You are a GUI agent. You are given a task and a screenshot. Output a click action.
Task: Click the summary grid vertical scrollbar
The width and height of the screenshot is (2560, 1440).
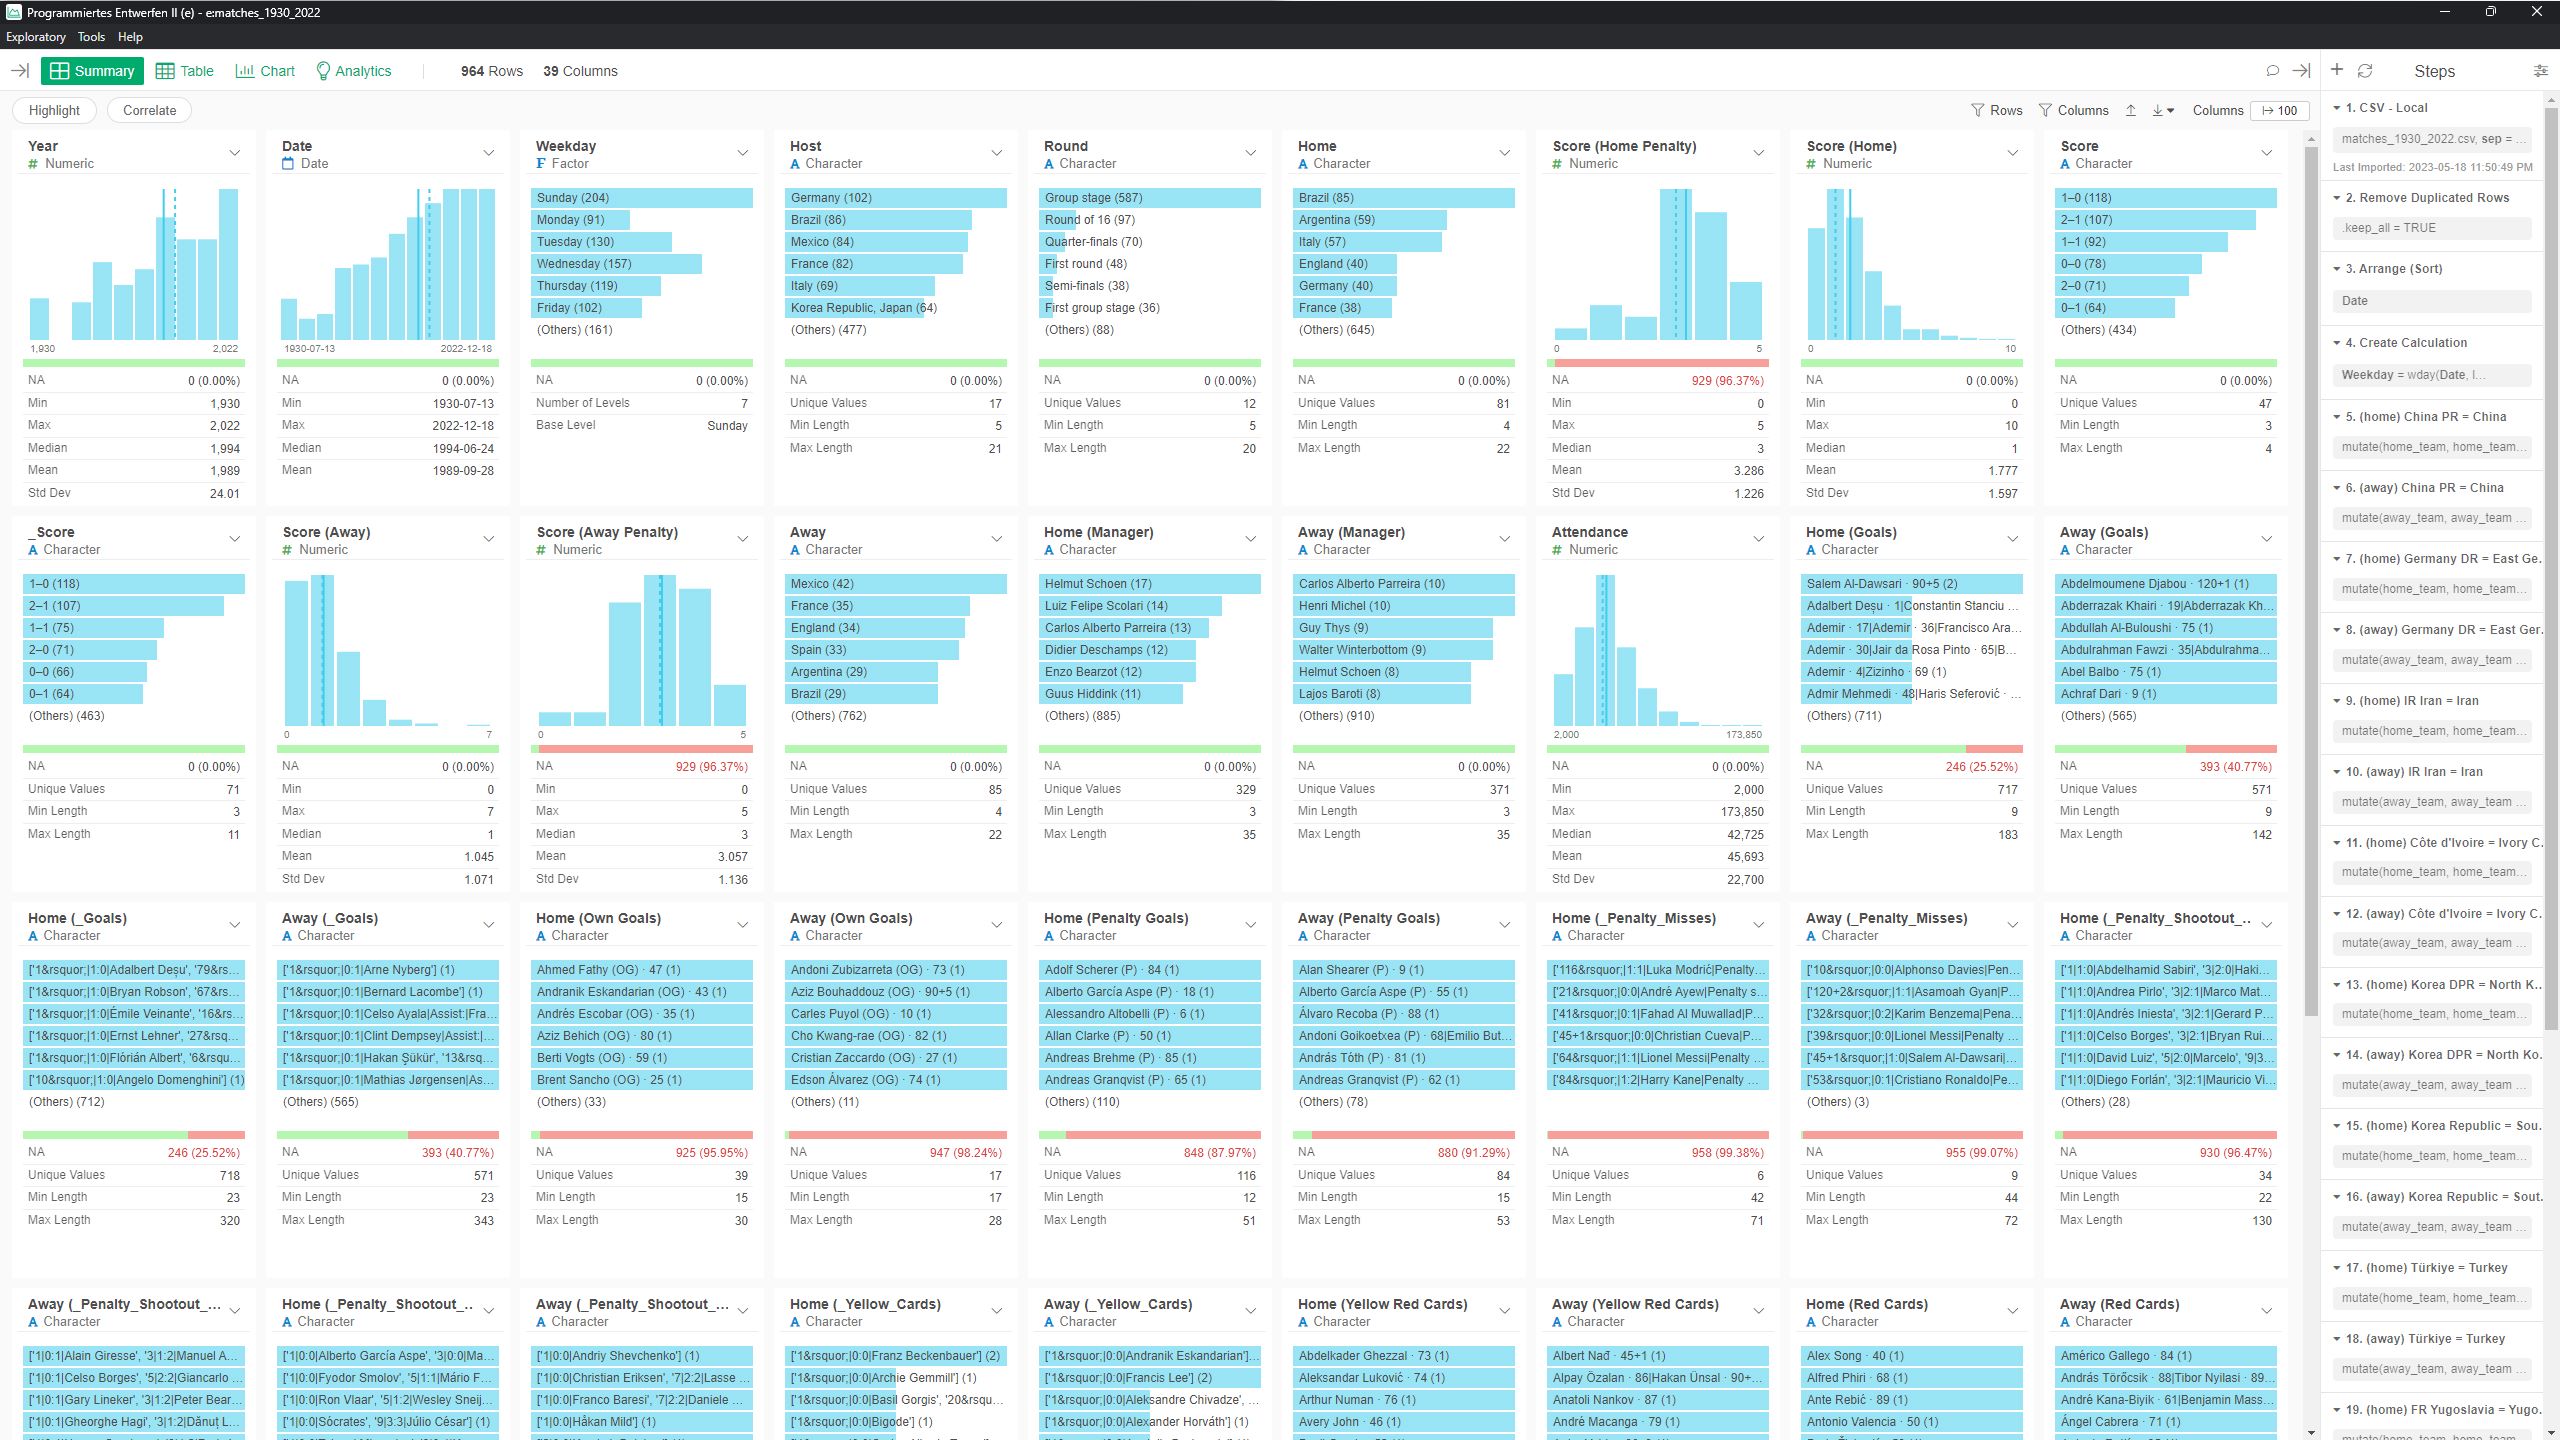[2310, 580]
